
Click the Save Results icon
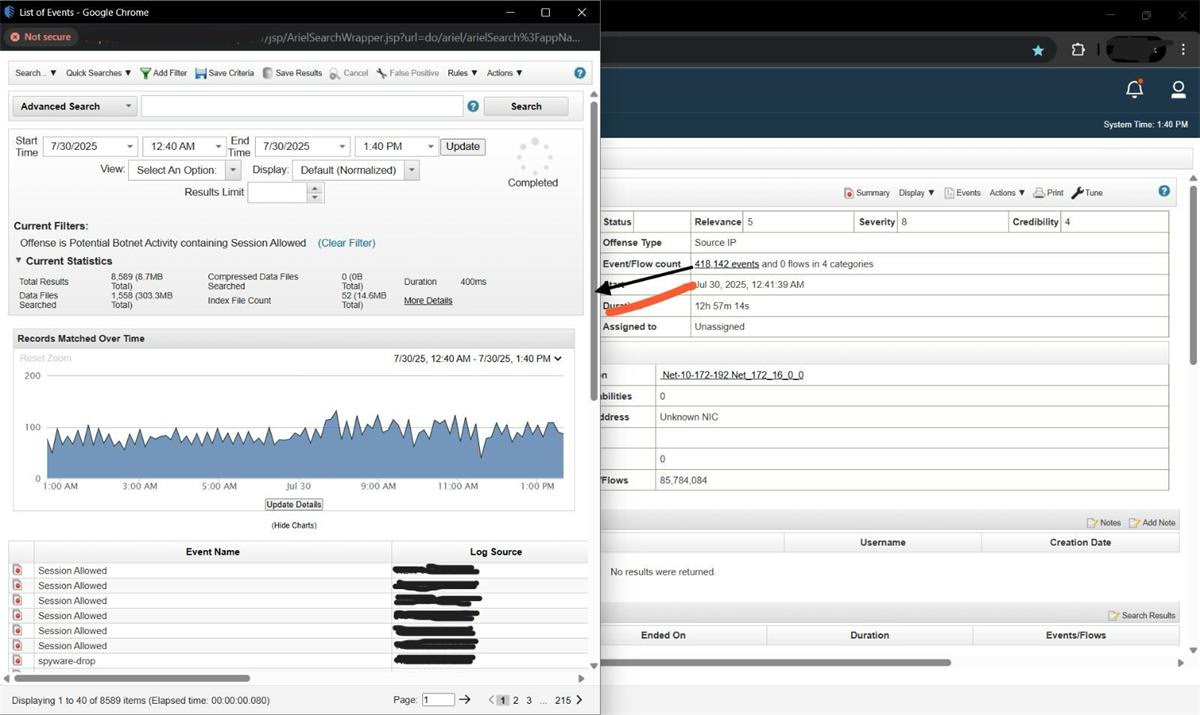[x=267, y=73]
